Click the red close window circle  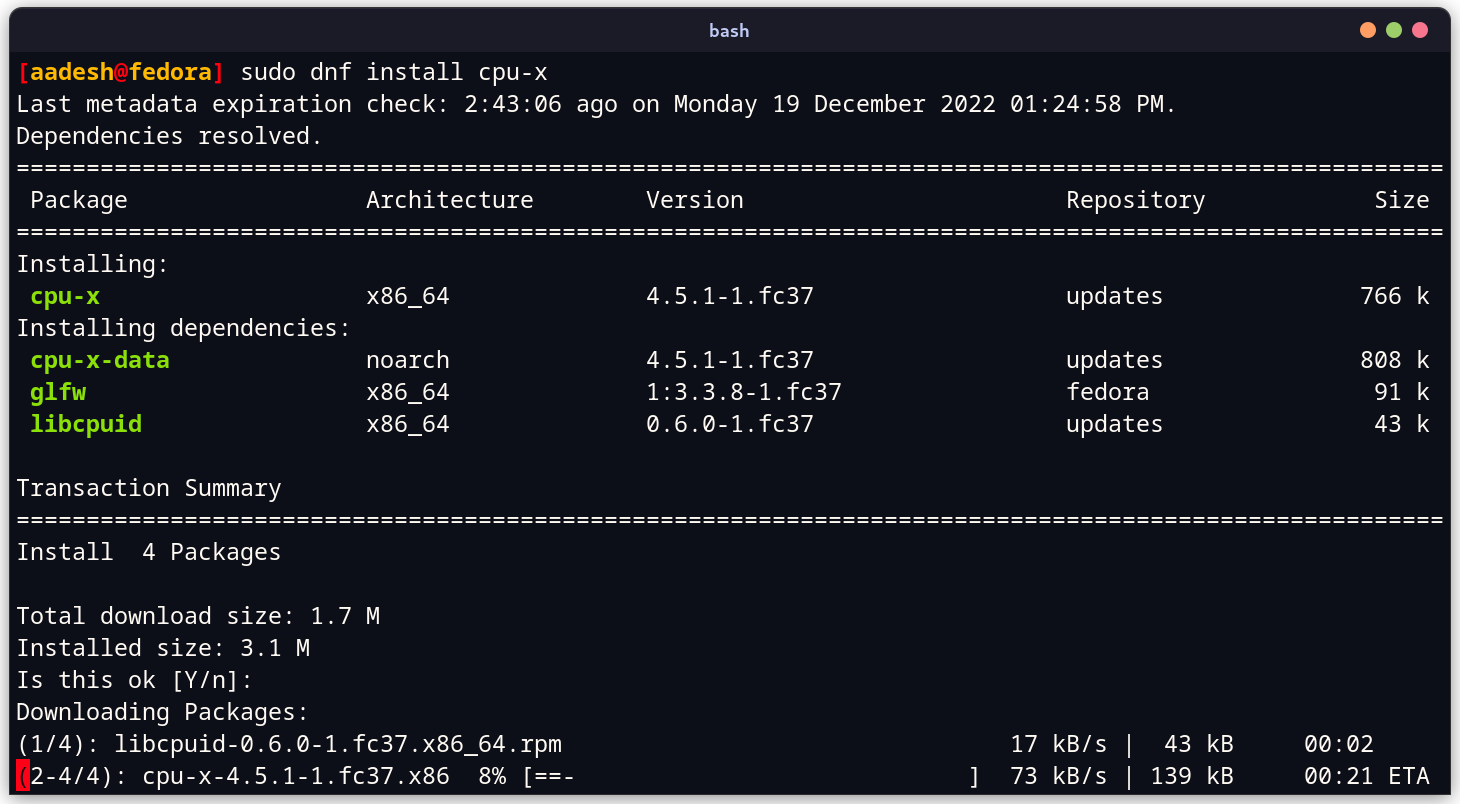1420,30
